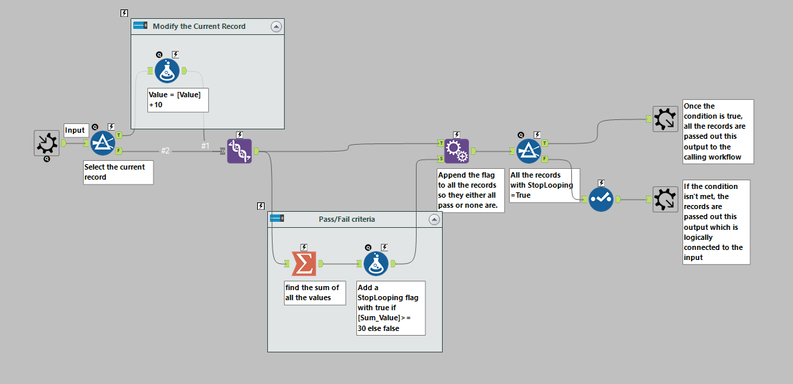The height and width of the screenshot is (384, 793).
Task: Select the Macro Input tool icon
Action: coord(47,143)
